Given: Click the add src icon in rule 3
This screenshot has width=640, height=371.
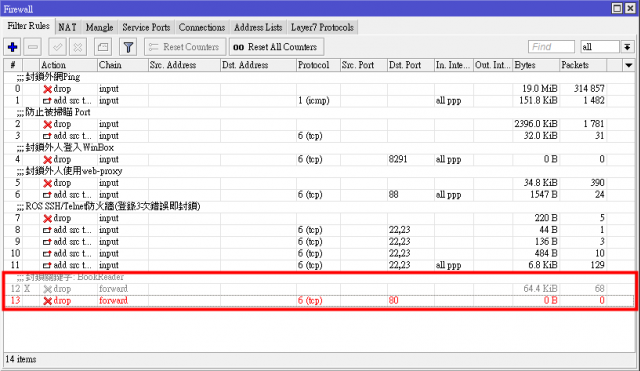Looking at the screenshot, I should (47, 136).
